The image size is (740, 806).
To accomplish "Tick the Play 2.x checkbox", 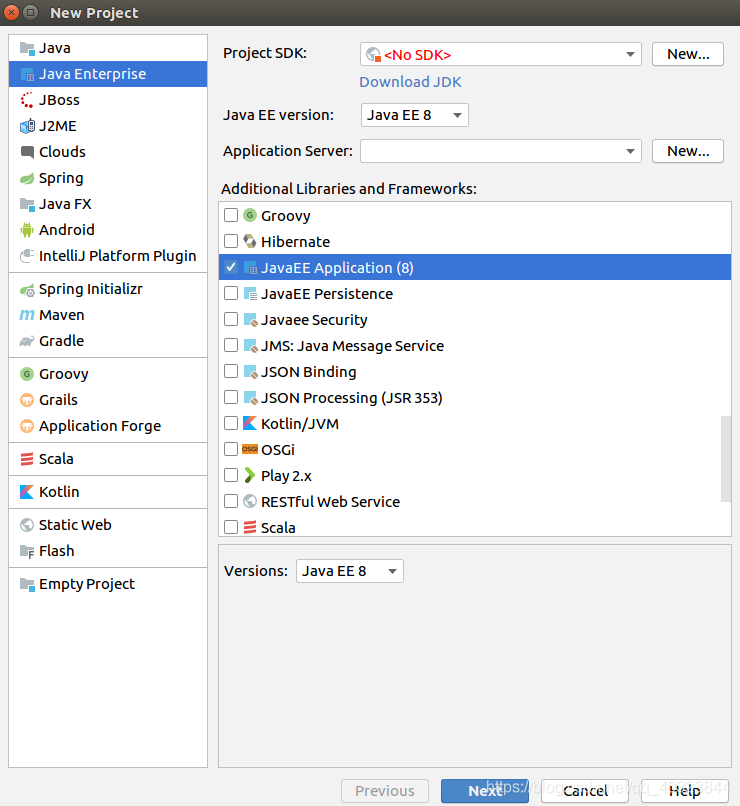I will 231,475.
